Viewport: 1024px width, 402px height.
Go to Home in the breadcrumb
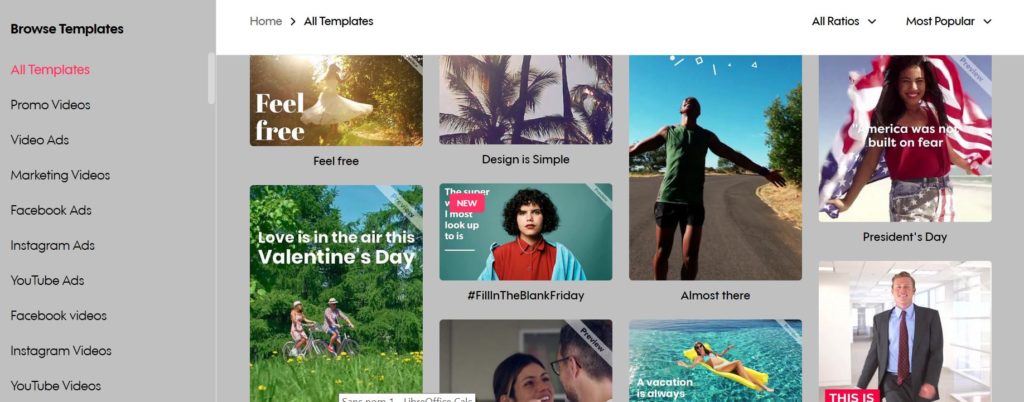click(266, 22)
